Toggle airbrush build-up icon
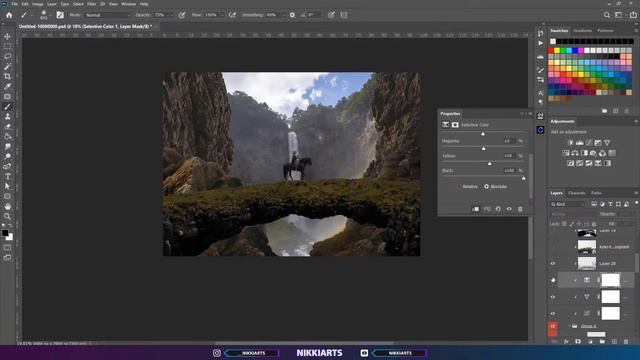 232,15
